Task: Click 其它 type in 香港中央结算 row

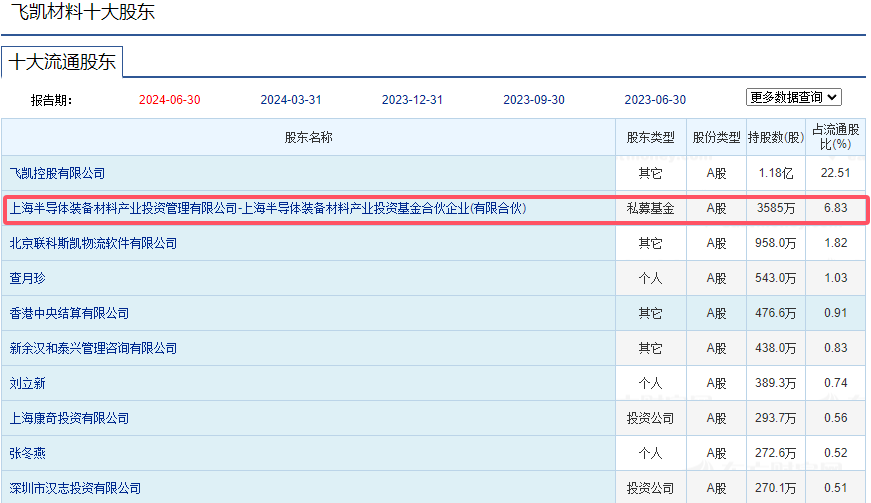Action: (x=650, y=313)
